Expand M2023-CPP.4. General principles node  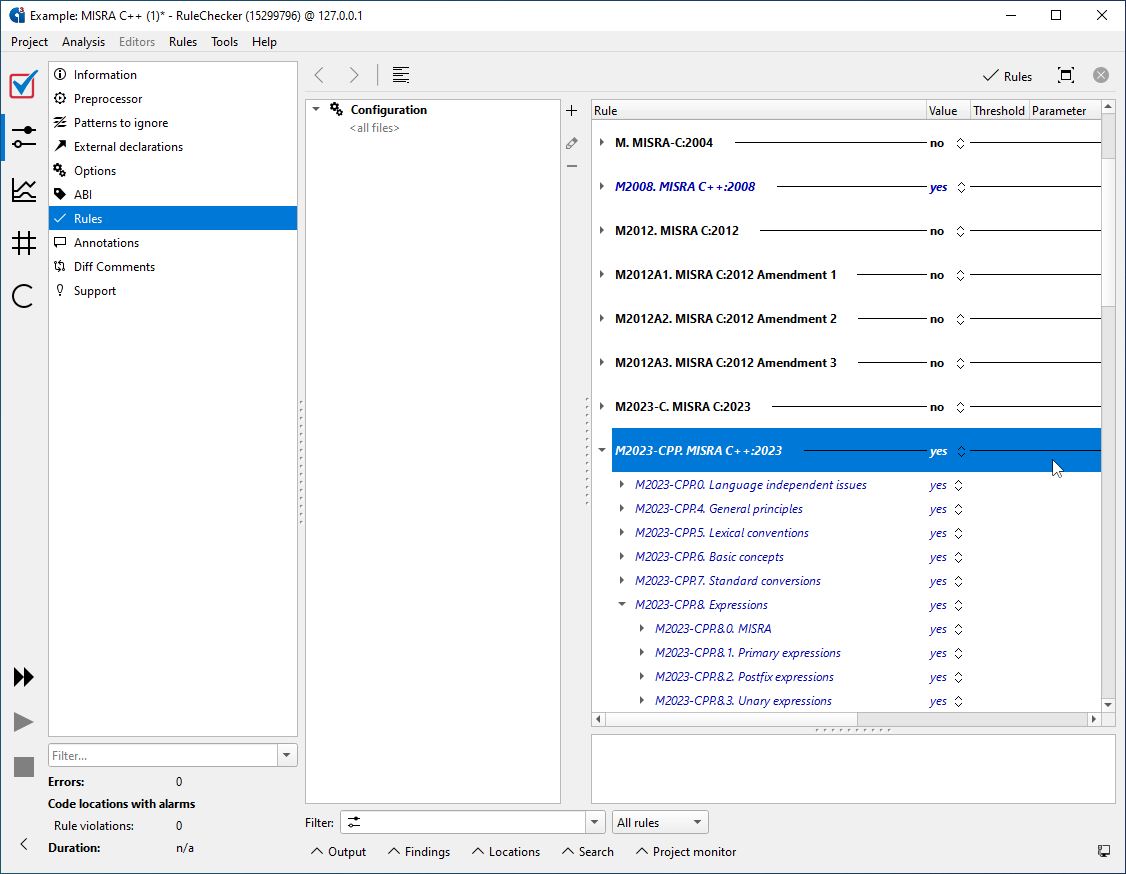622,508
